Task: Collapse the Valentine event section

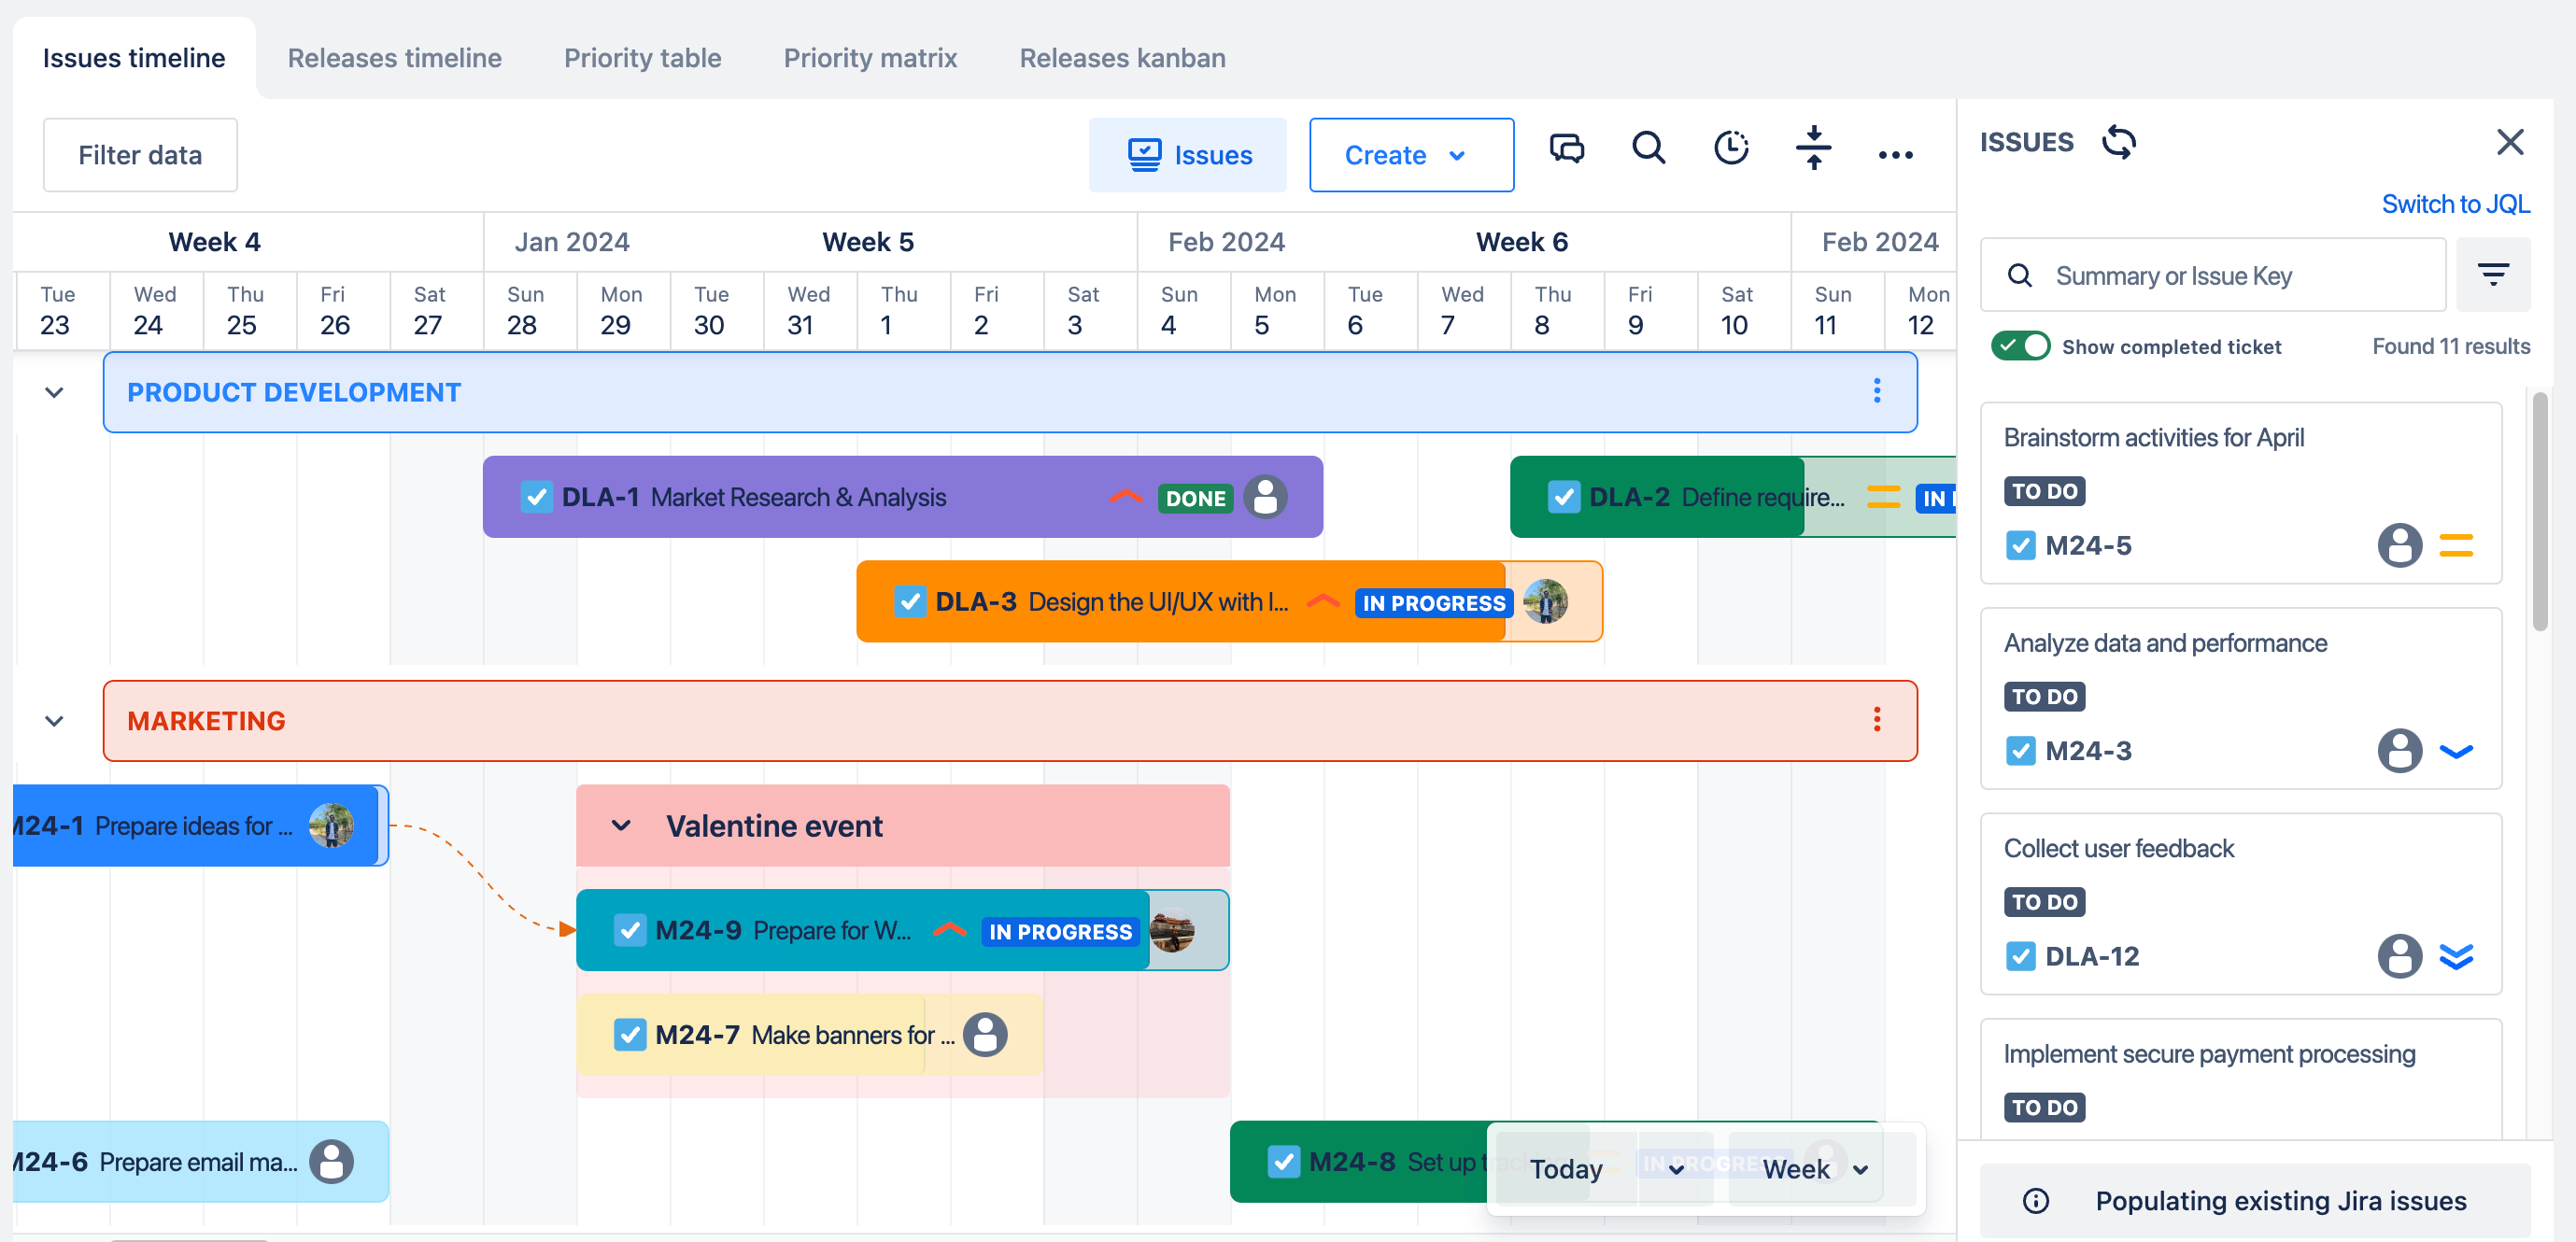Action: click(x=621, y=825)
